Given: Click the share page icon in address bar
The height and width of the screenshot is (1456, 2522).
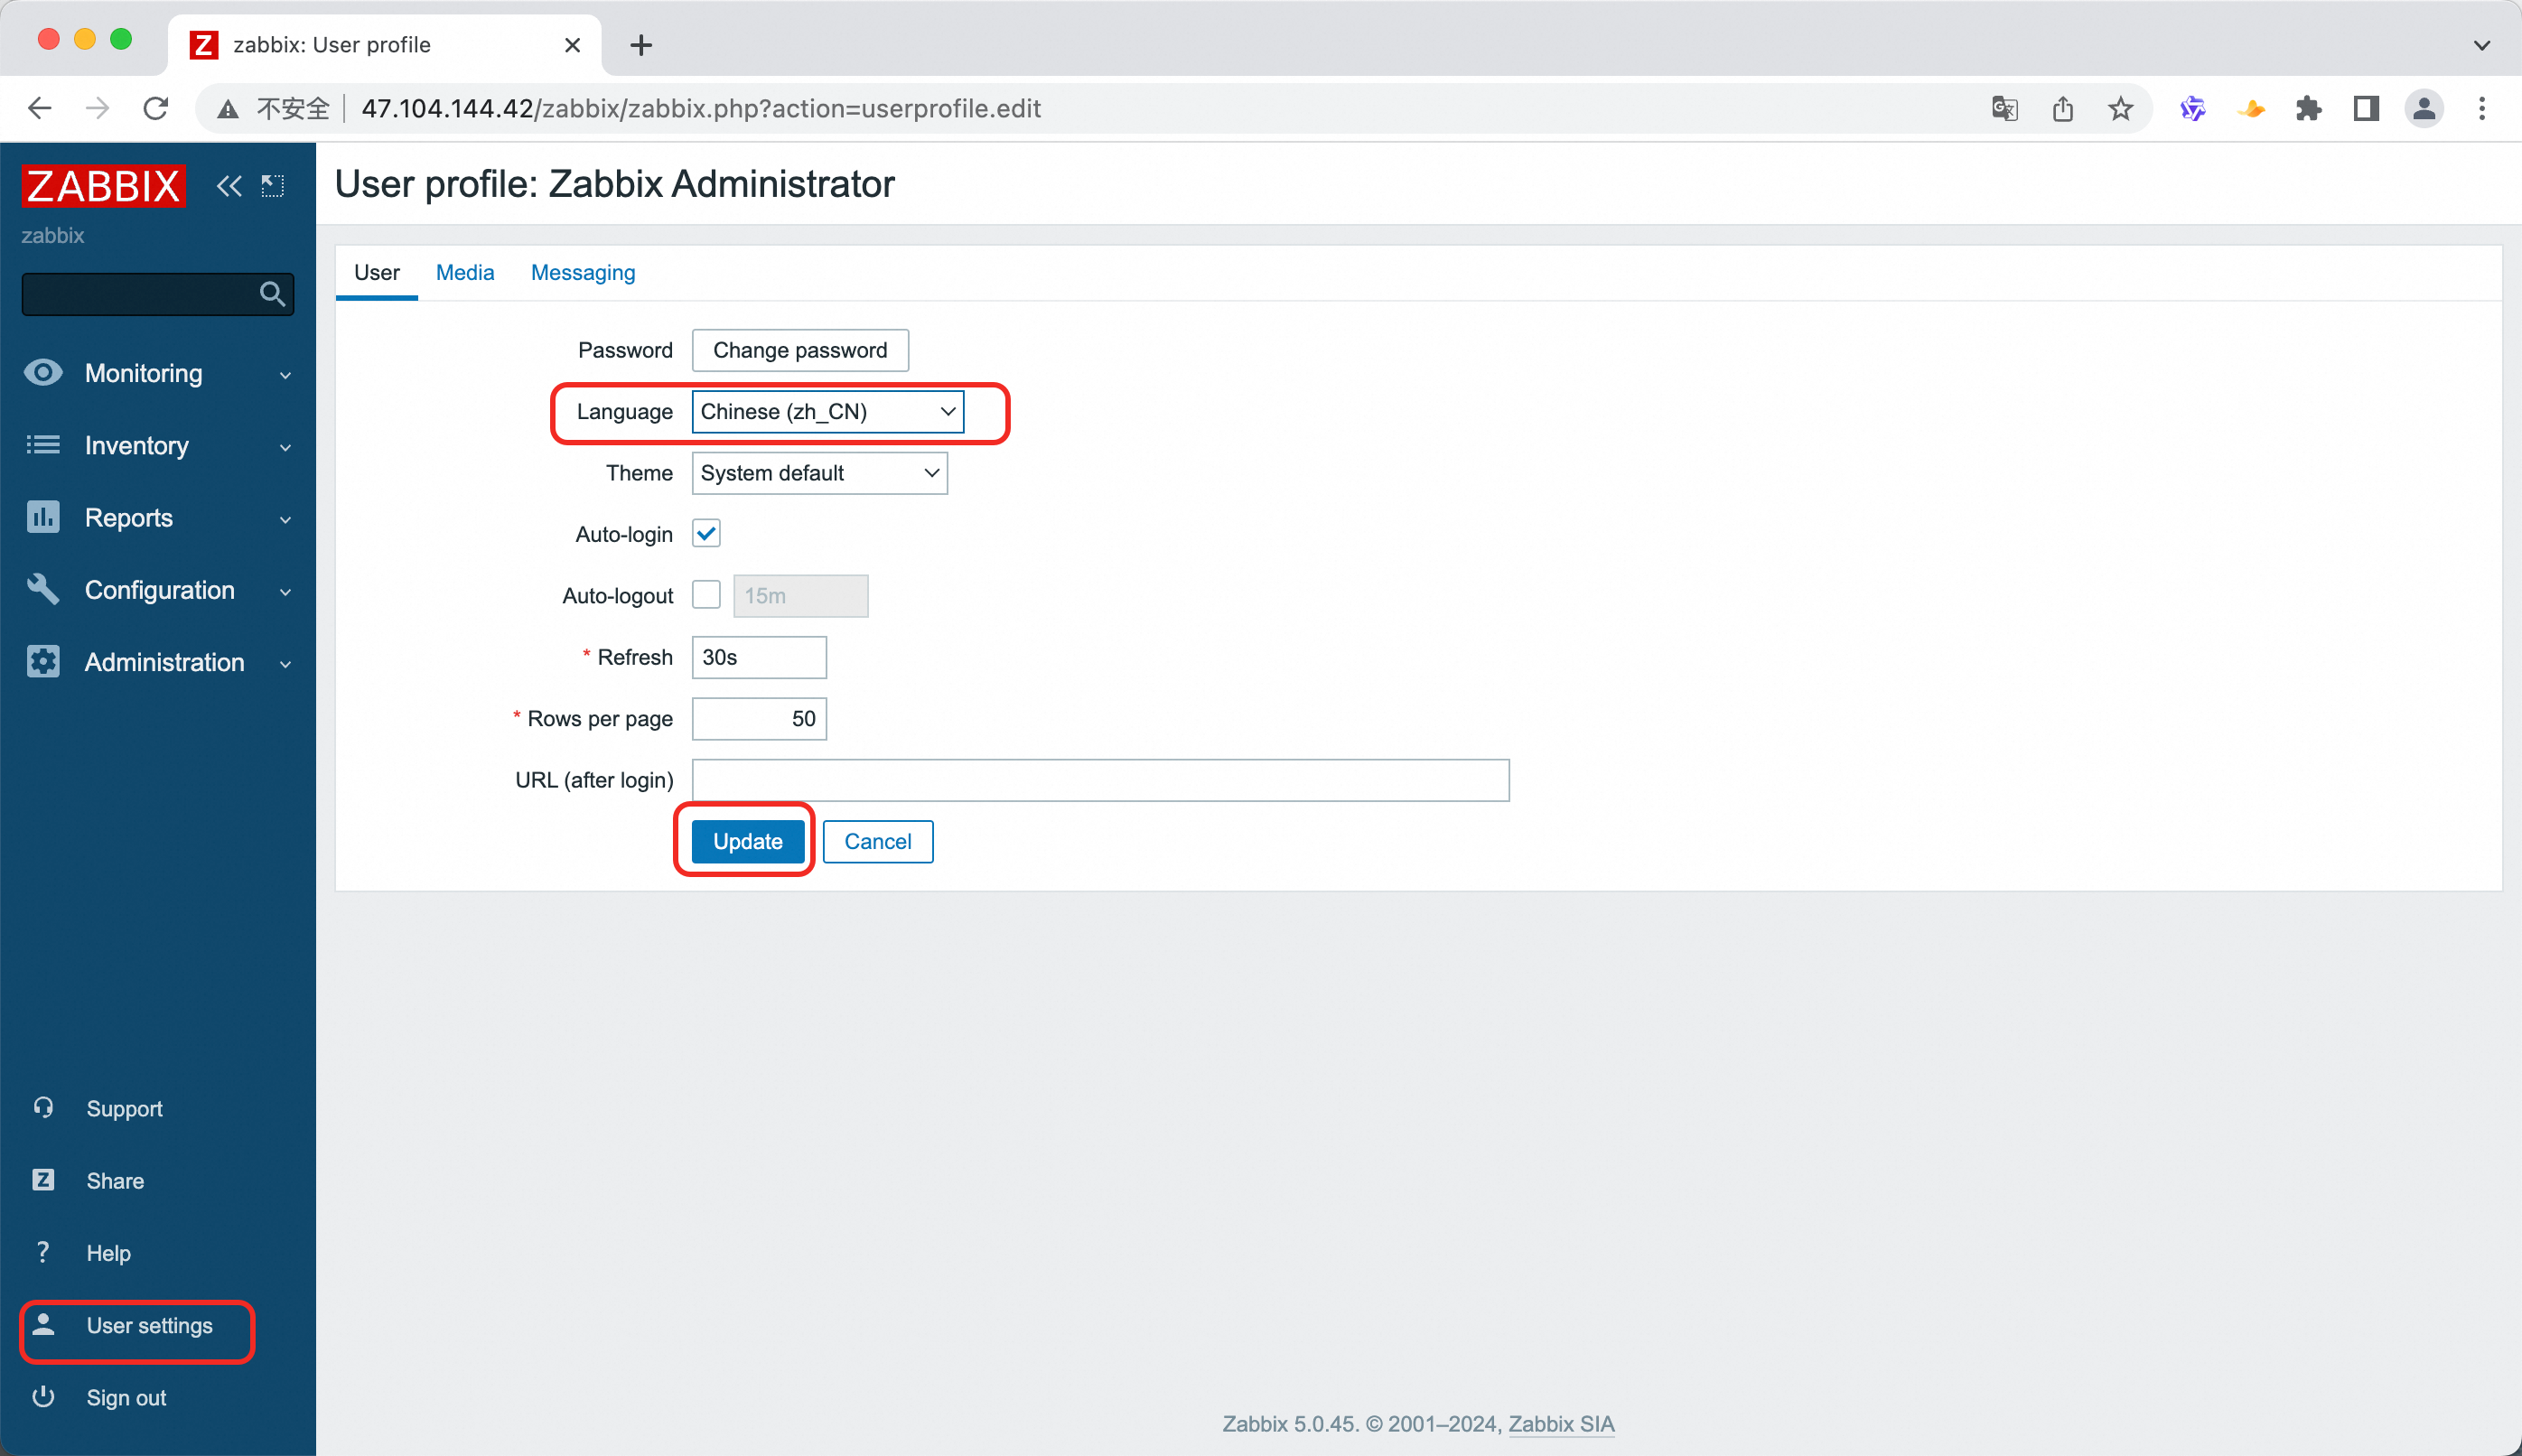Looking at the screenshot, I should tap(2062, 108).
